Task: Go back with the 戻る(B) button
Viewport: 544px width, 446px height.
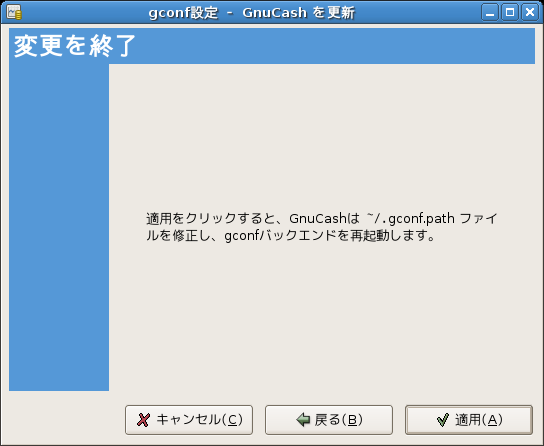Action: pyautogui.click(x=329, y=420)
